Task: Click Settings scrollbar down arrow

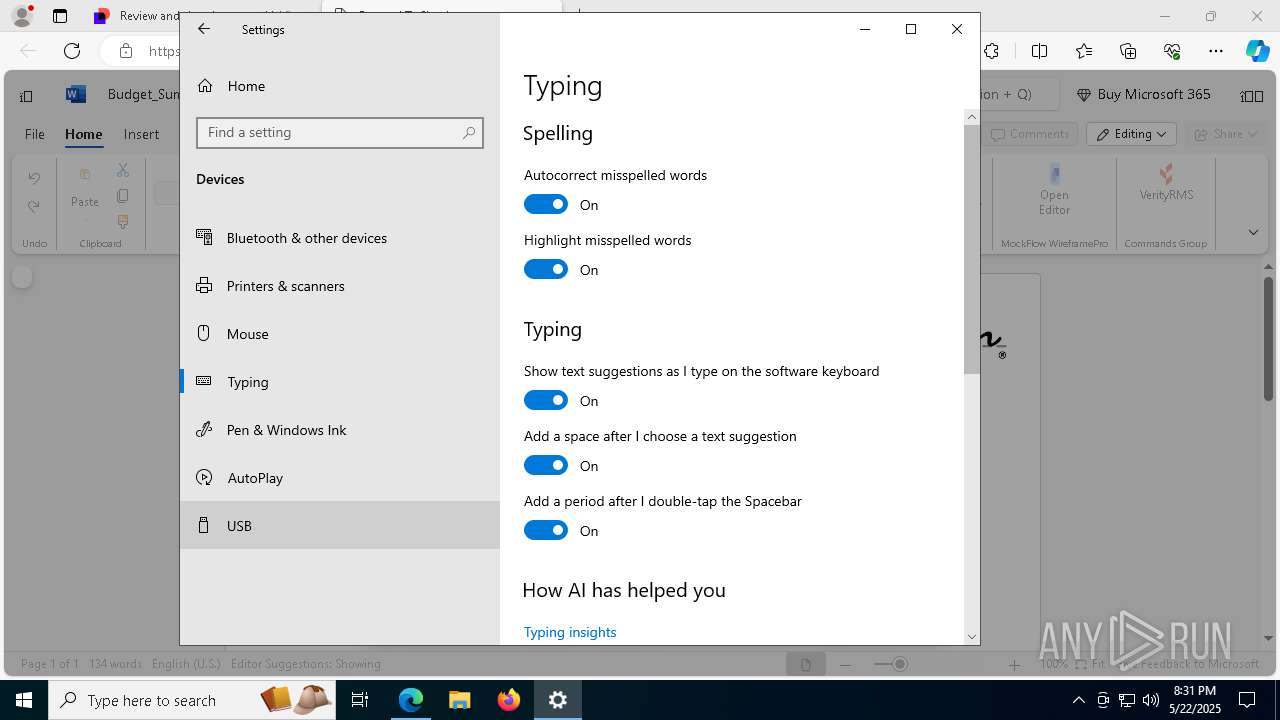Action: (971, 636)
